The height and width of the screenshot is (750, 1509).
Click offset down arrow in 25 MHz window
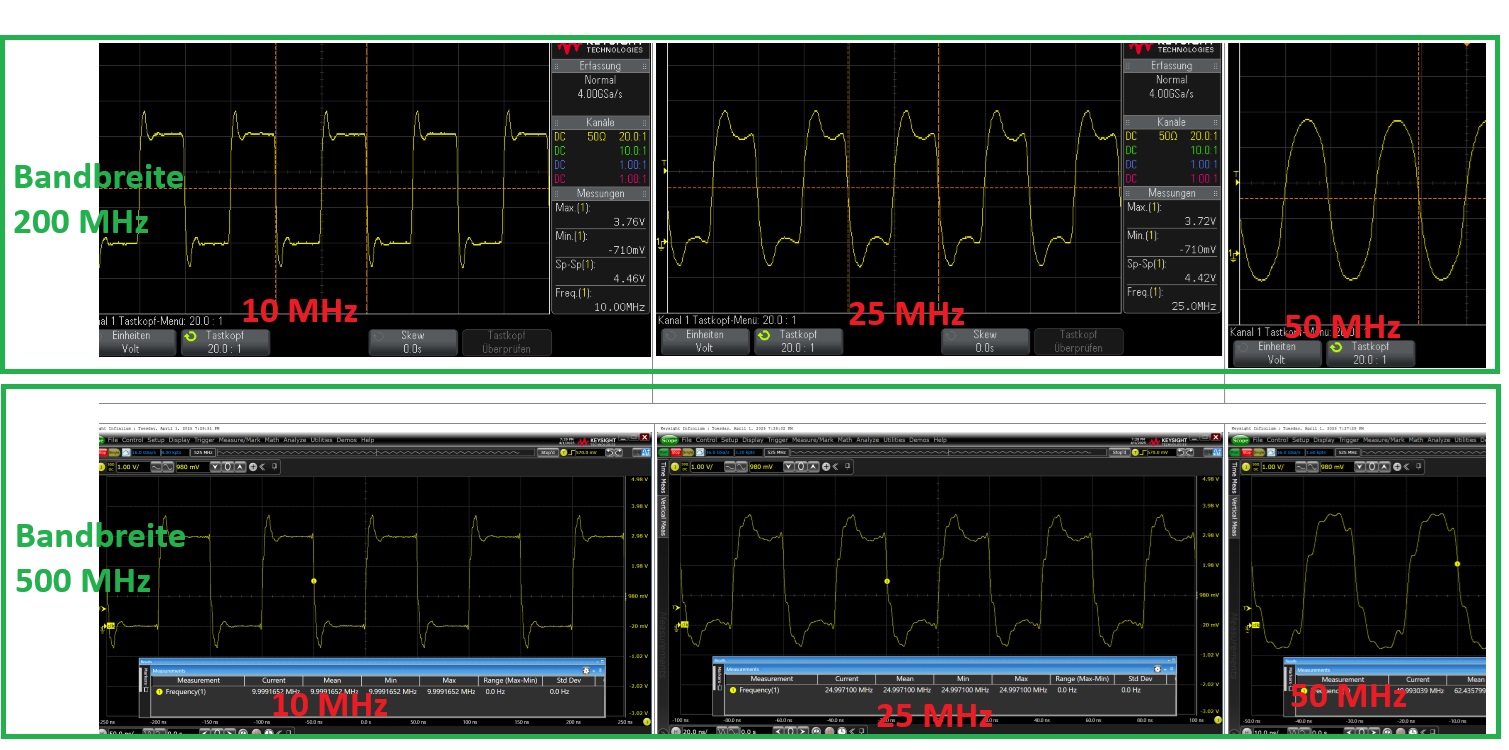coord(789,467)
